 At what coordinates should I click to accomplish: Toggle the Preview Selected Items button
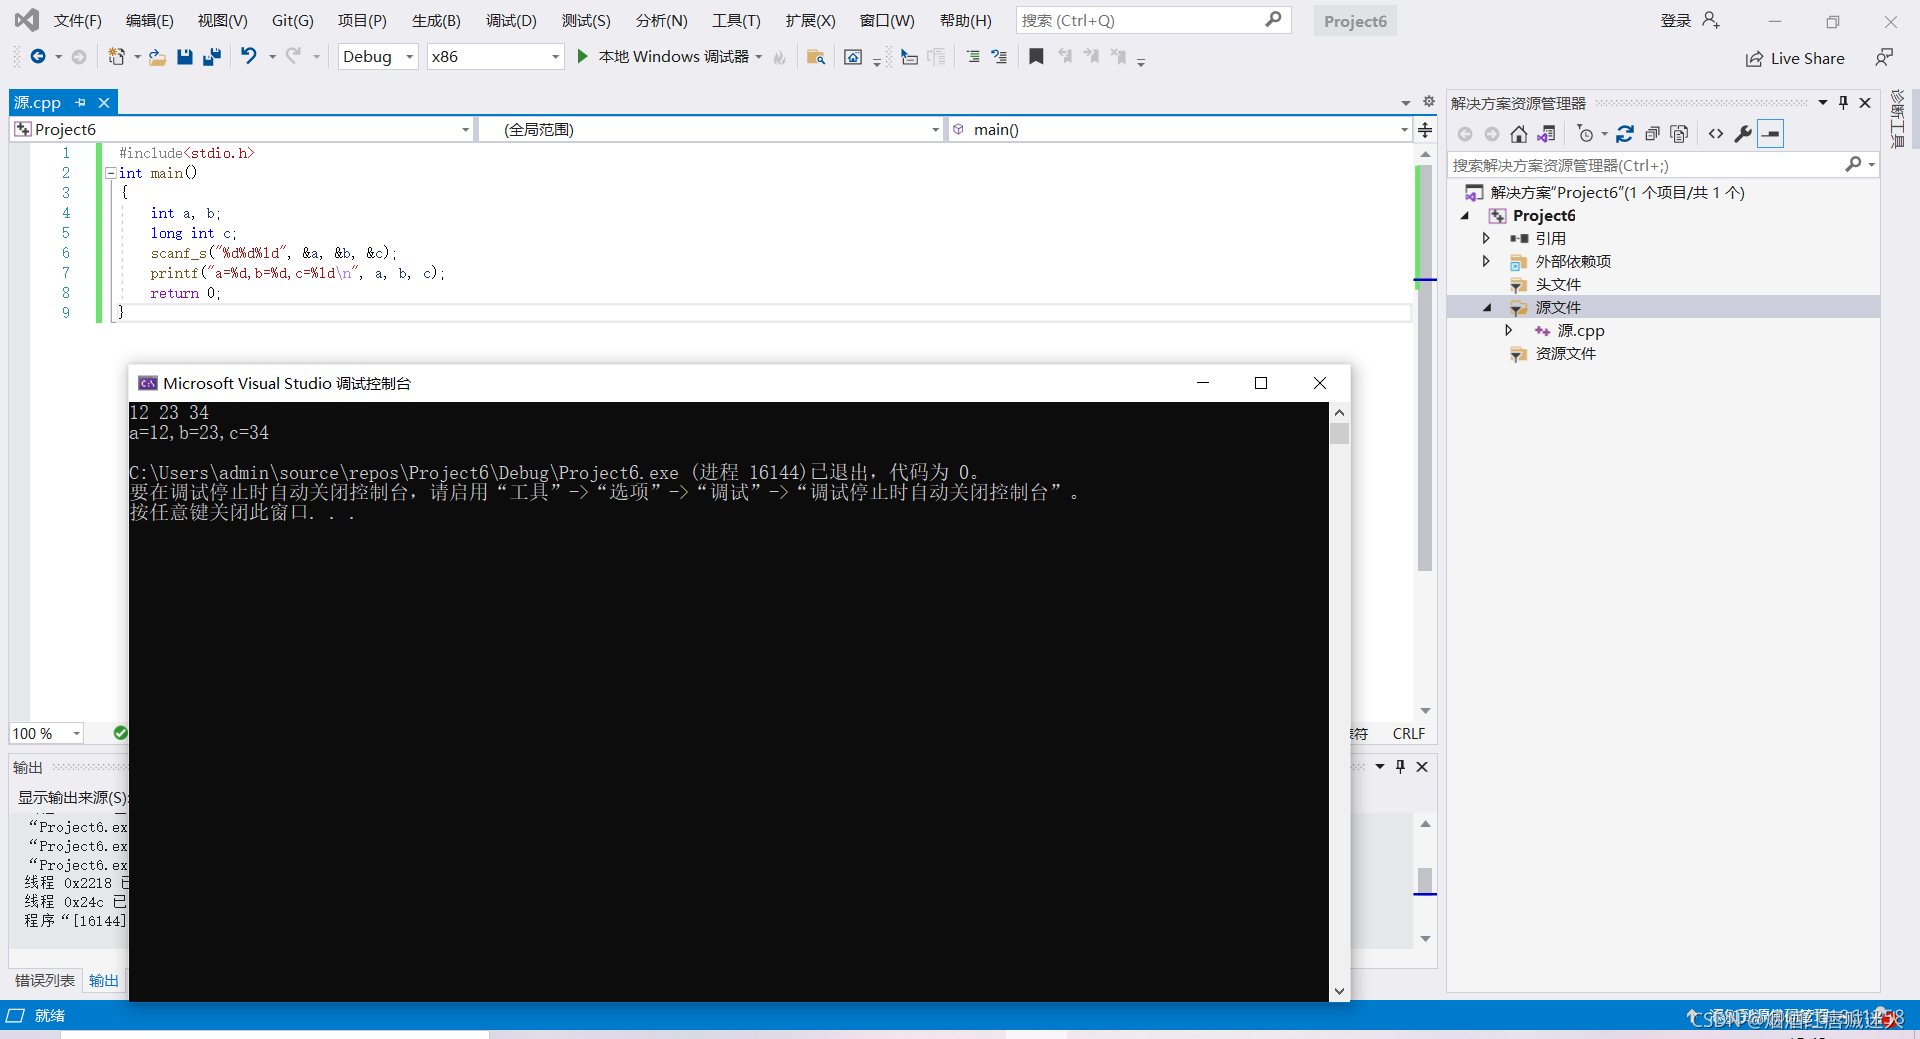1771,134
